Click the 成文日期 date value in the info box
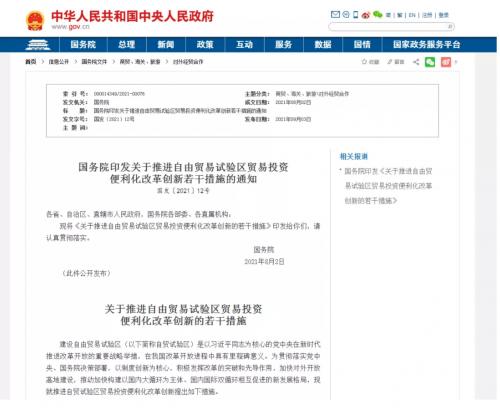The image size is (500, 408). click(x=293, y=102)
